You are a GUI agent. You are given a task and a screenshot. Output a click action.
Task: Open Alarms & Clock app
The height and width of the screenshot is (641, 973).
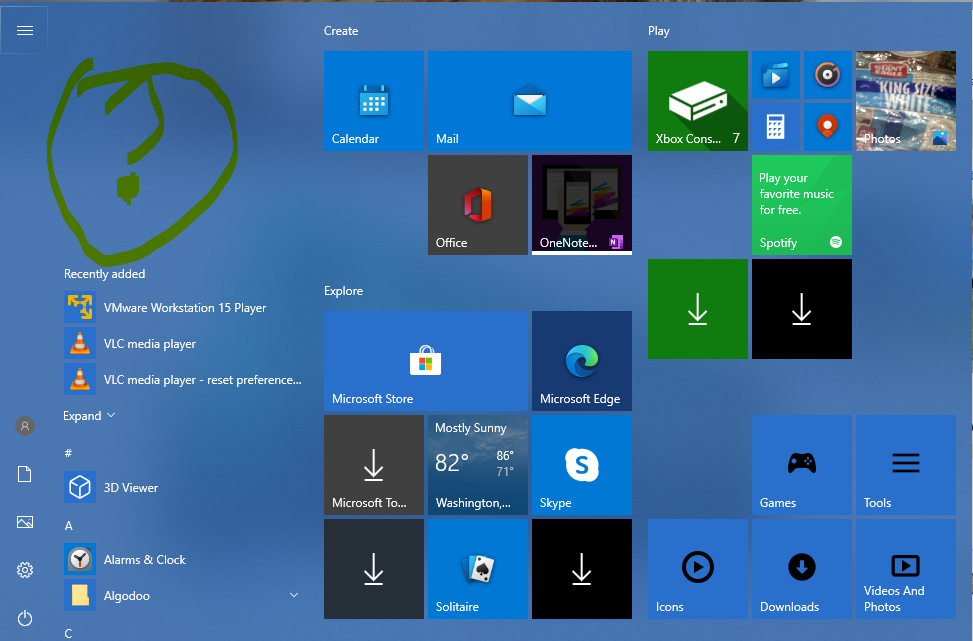coord(184,559)
